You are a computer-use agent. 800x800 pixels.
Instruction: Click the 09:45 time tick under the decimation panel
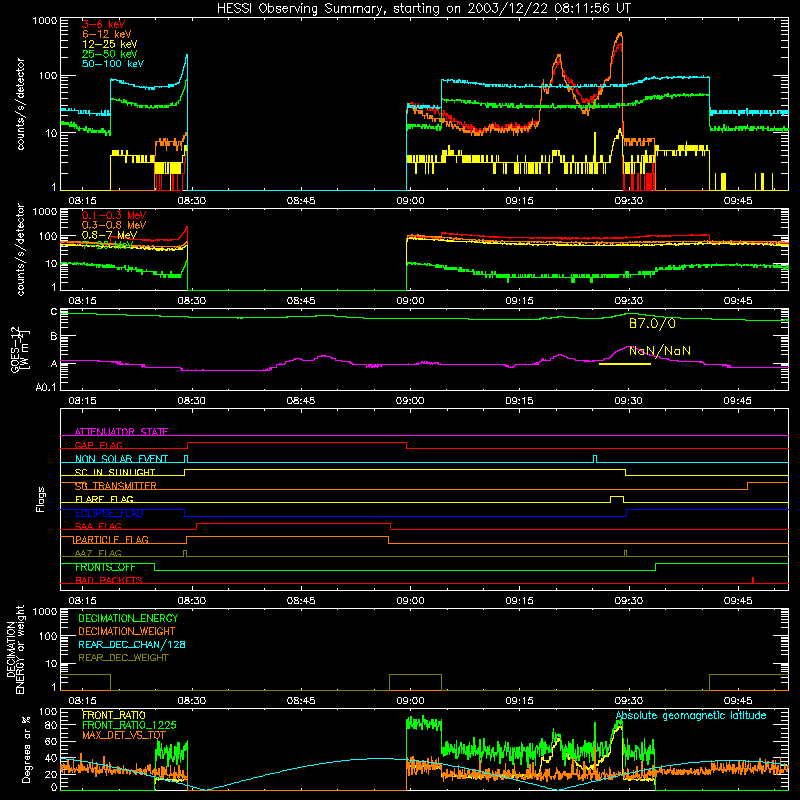click(738, 701)
